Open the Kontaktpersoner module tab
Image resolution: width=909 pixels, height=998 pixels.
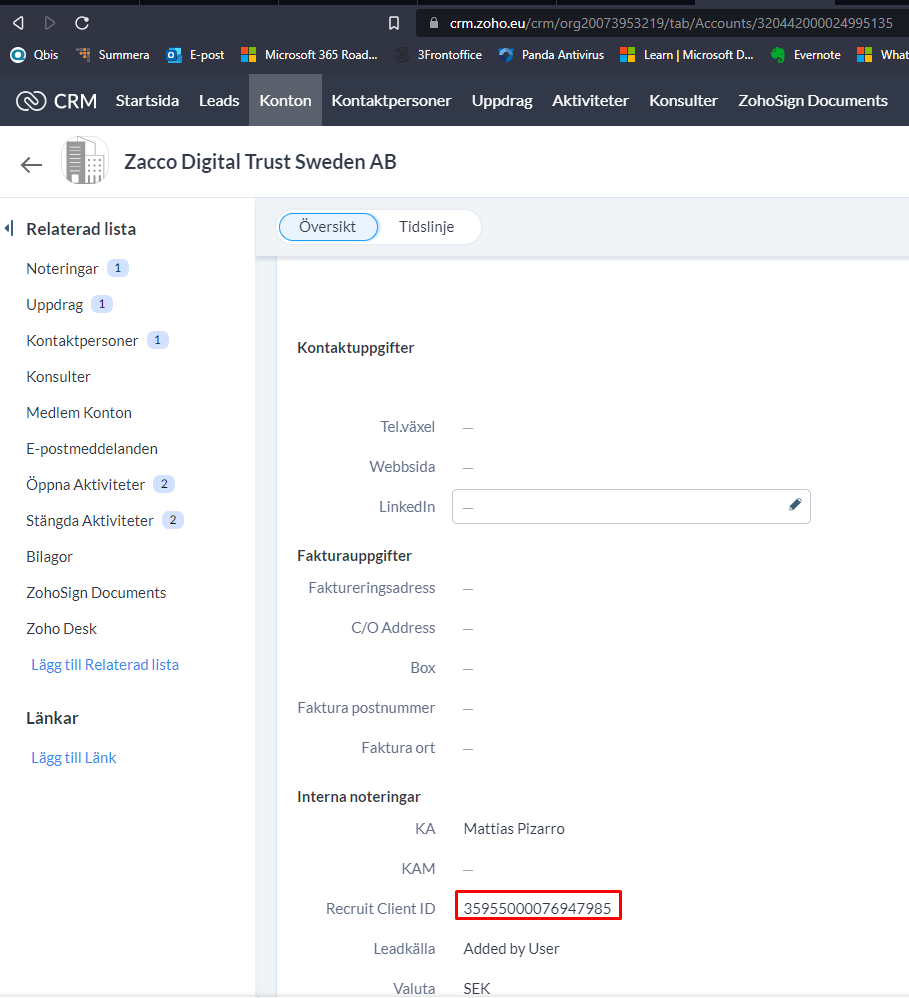[391, 100]
